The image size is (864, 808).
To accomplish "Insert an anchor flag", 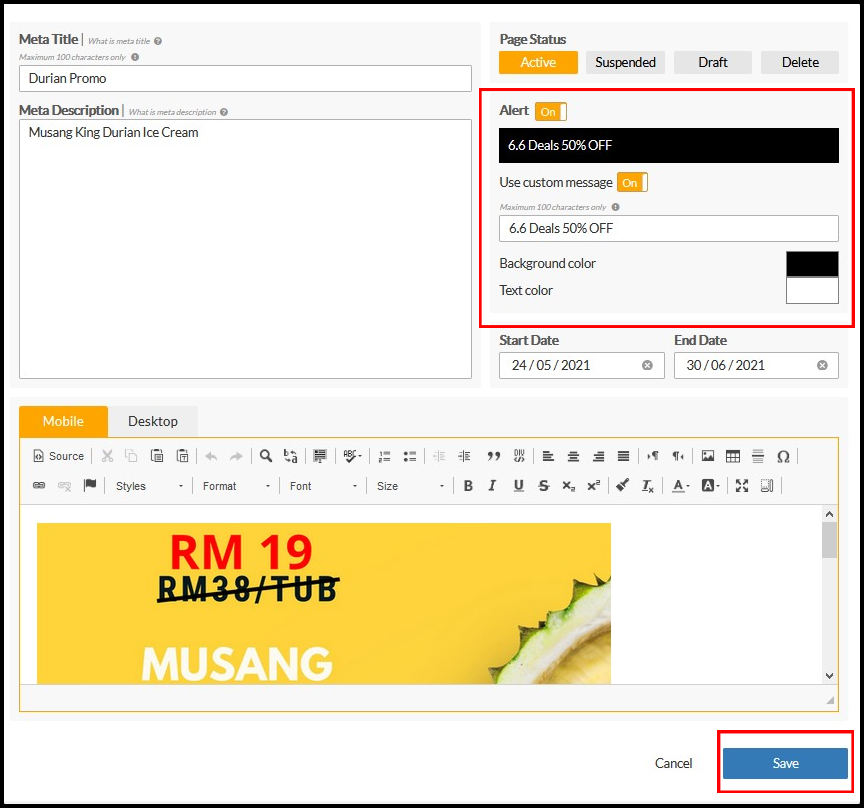I will point(90,486).
